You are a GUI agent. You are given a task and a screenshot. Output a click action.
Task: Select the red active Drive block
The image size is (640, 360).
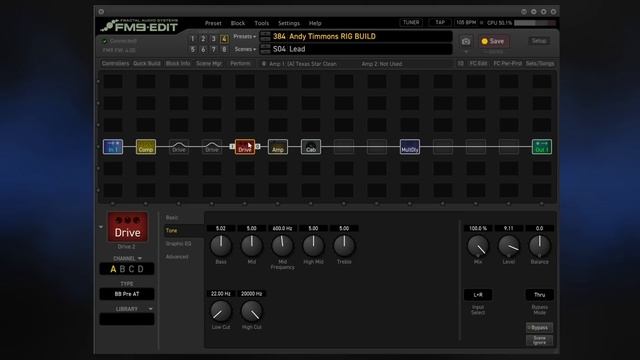[x=245, y=147]
